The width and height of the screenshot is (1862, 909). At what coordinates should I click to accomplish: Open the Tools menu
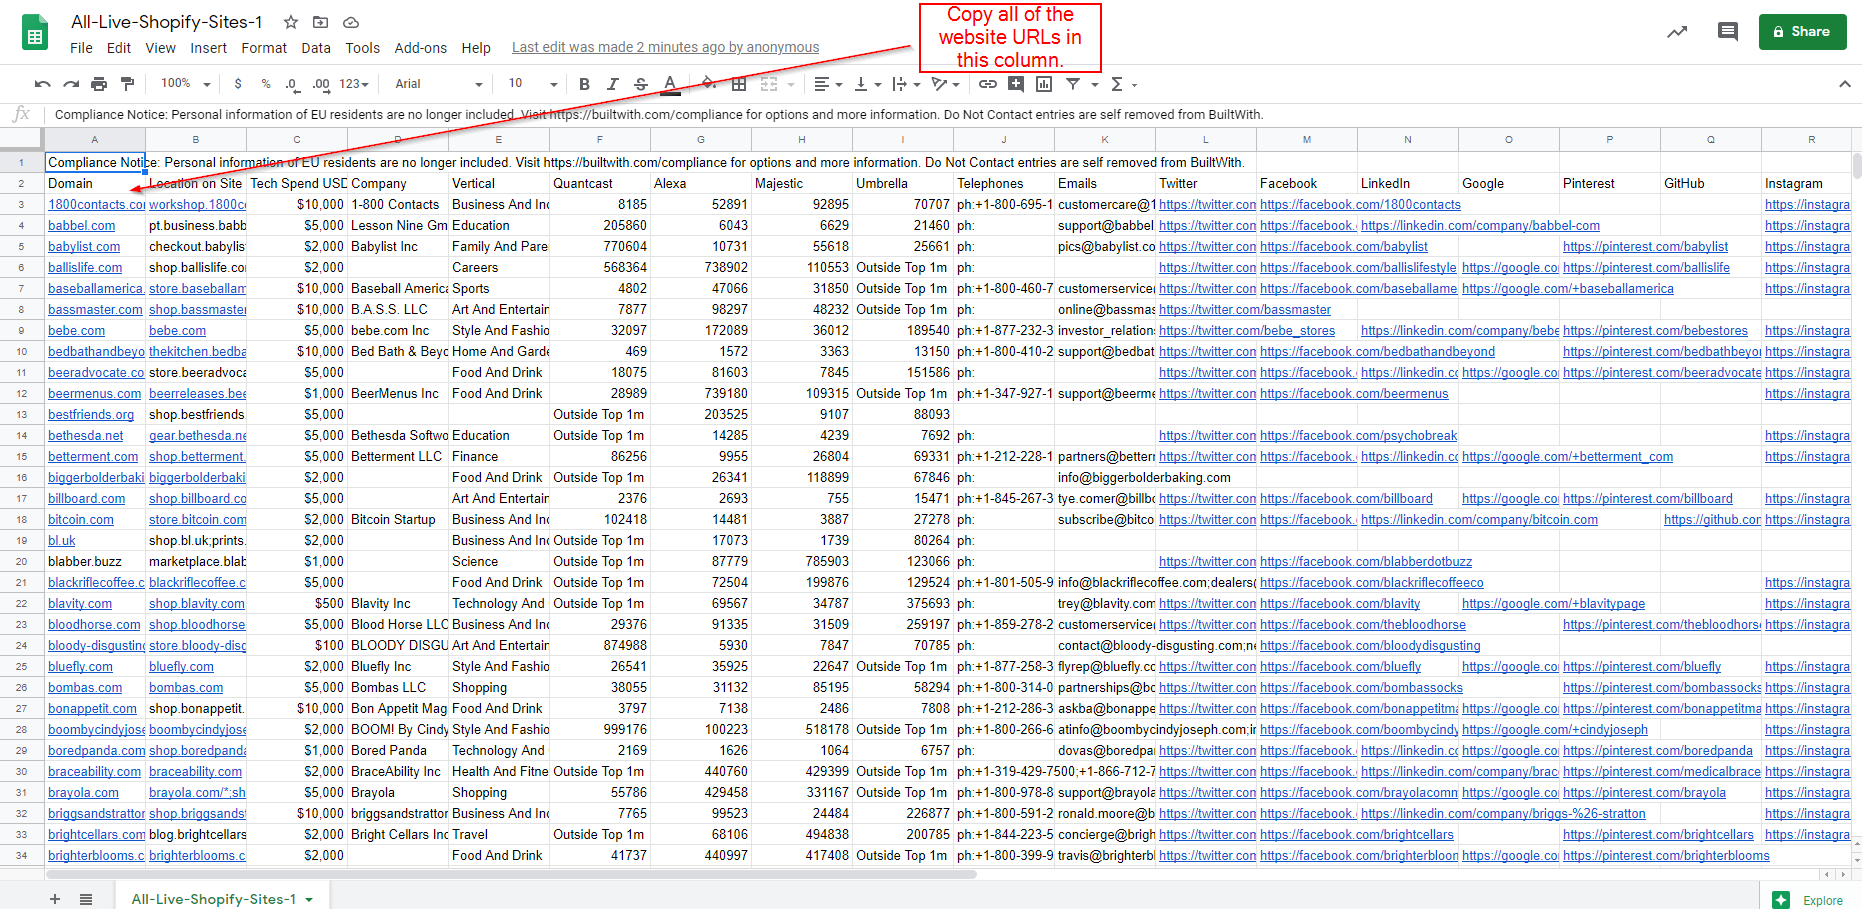(362, 48)
